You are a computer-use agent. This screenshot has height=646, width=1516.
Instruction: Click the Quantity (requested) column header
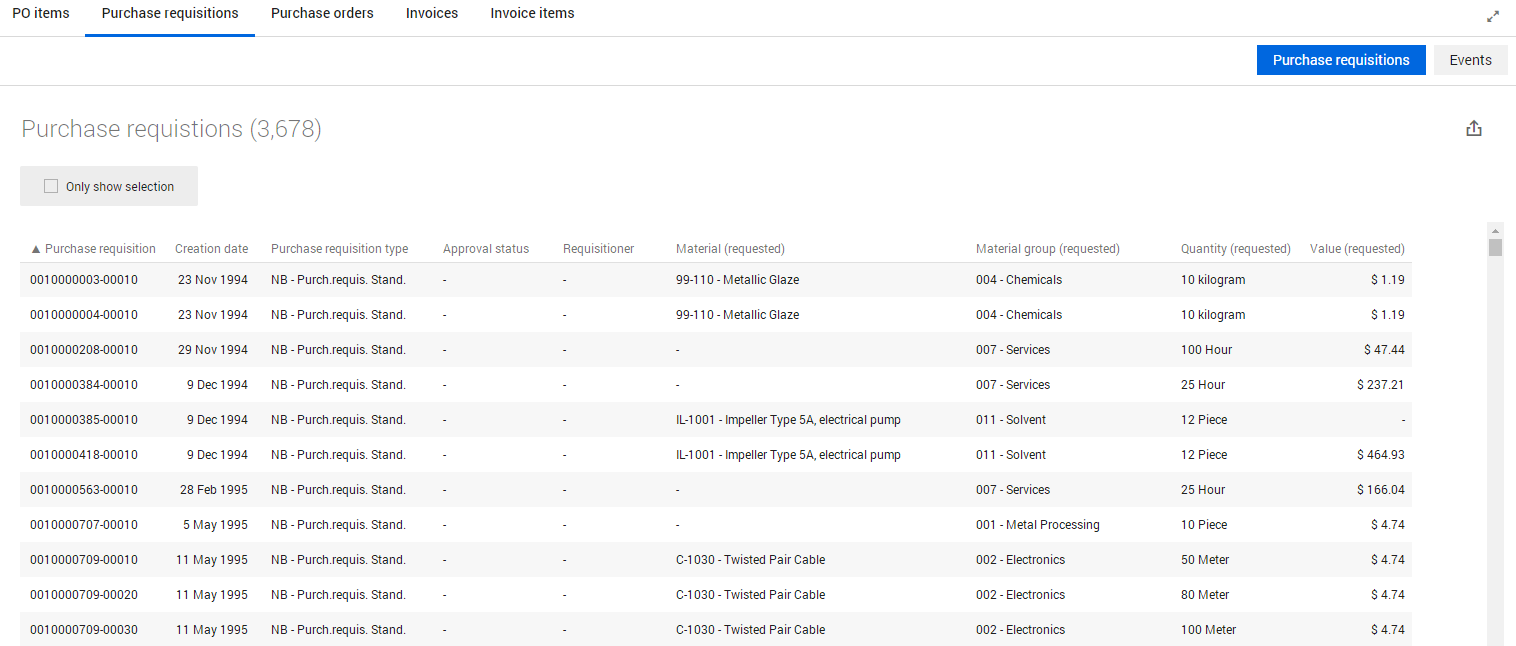coord(1235,249)
